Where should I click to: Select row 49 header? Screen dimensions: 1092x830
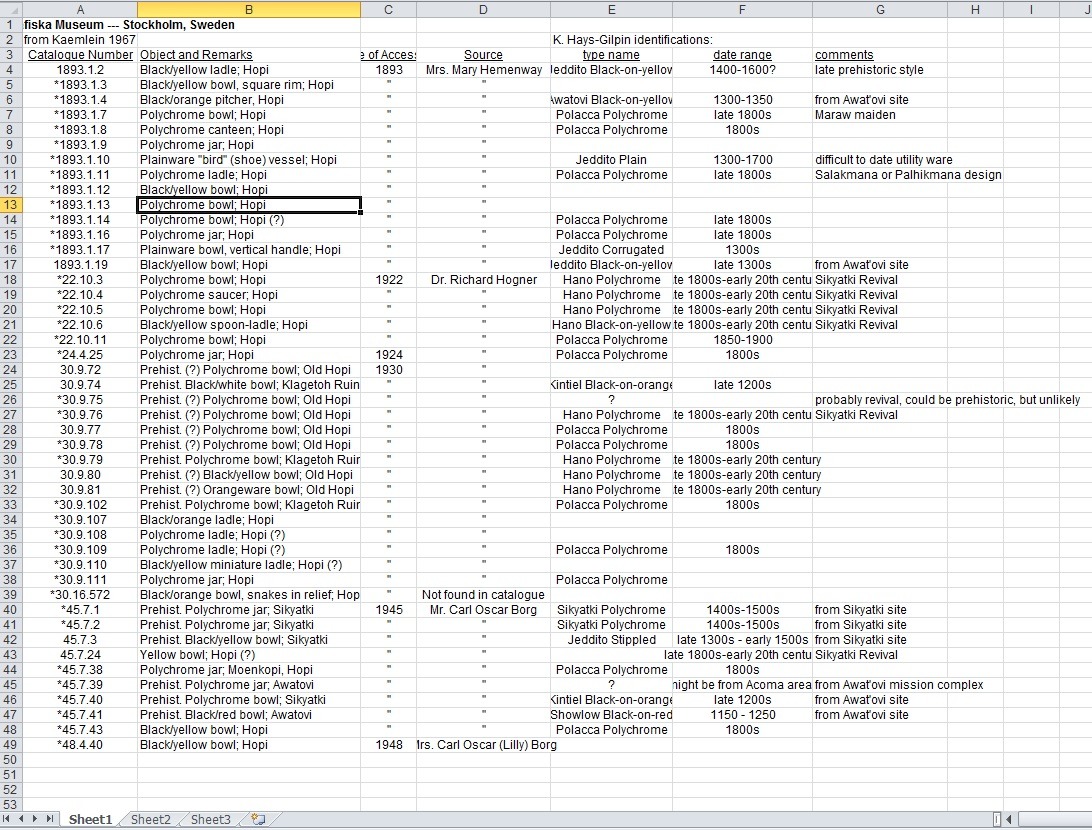tap(11, 745)
